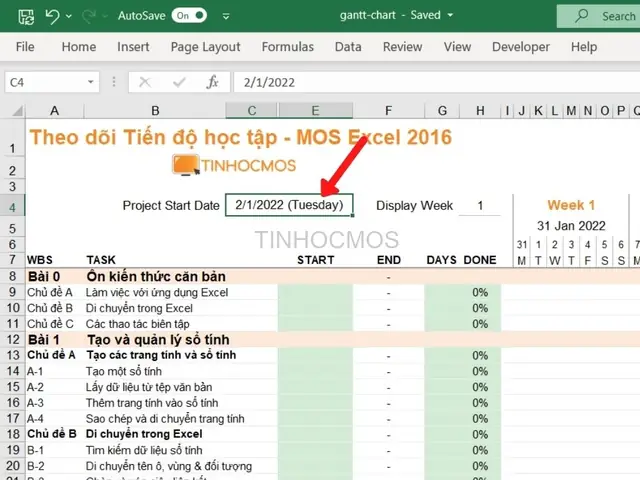This screenshot has width=640, height=480.
Task: Select column E header
Action: point(316,111)
